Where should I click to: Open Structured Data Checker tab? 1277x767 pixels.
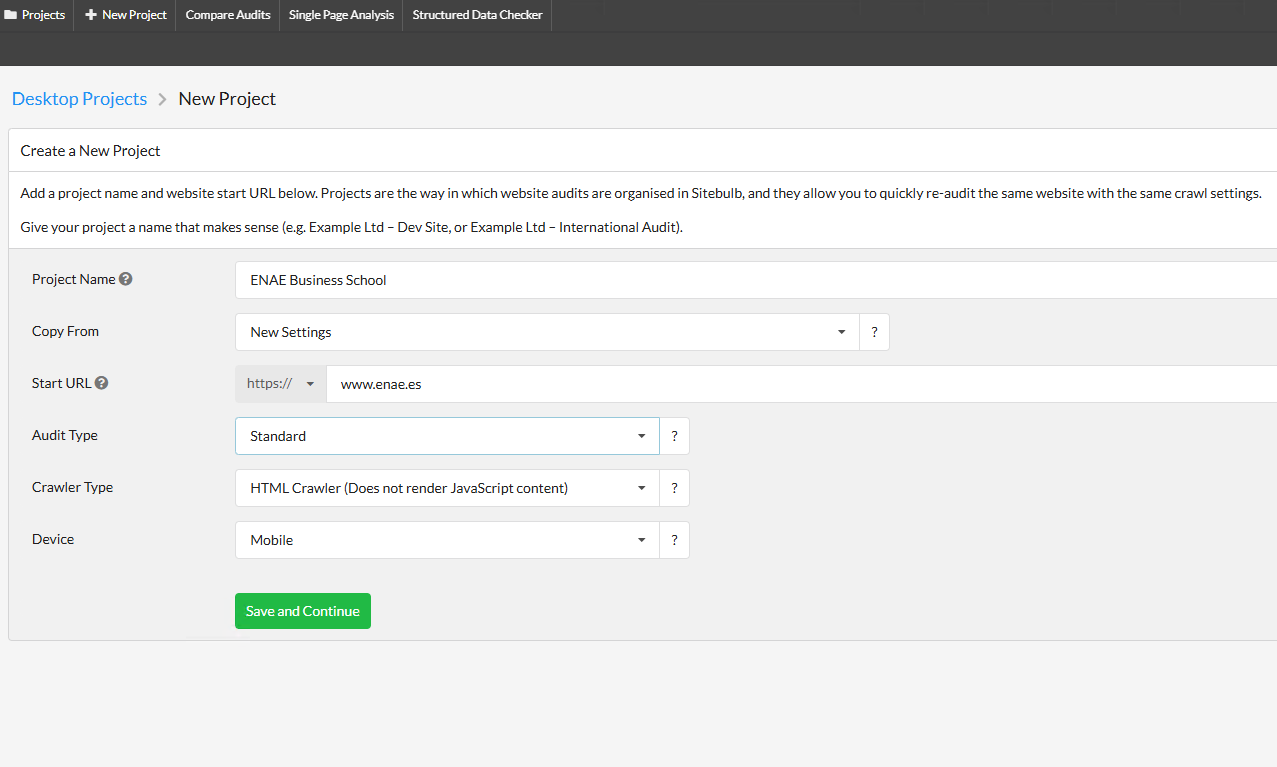point(477,15)
